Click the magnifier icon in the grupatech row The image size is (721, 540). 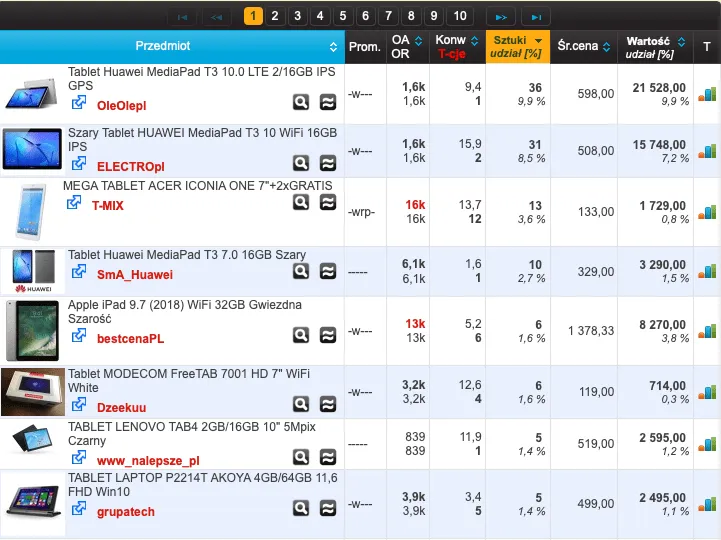pyautogui.click(x=301, y=508)
